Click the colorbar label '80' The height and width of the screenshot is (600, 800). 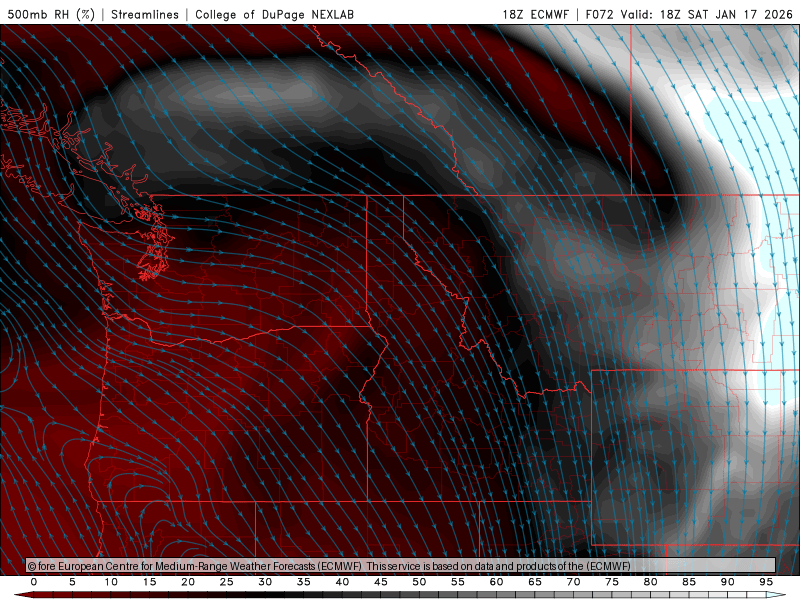(650, 582)
